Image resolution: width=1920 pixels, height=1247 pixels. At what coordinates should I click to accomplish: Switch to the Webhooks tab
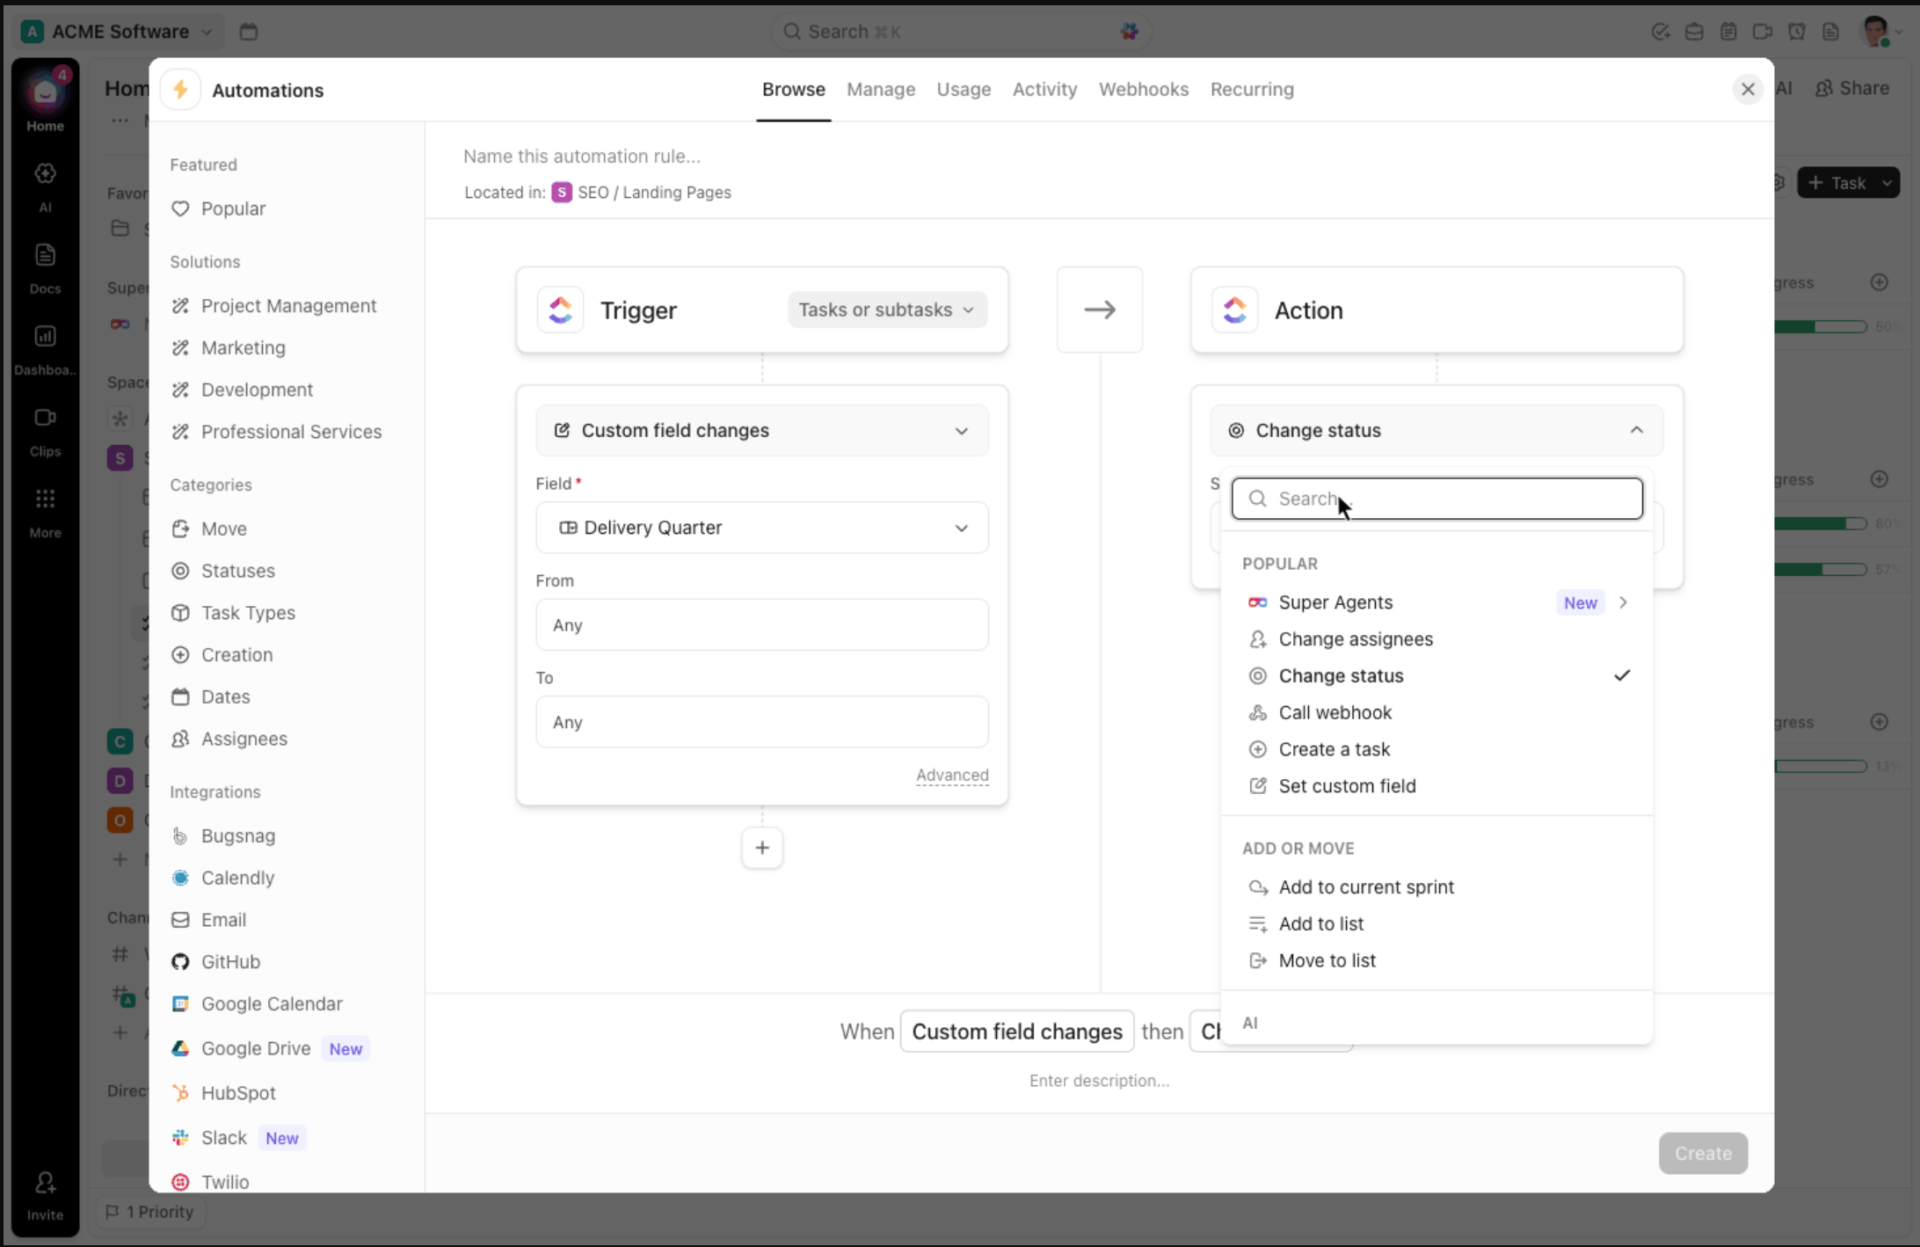[1143, 90]
